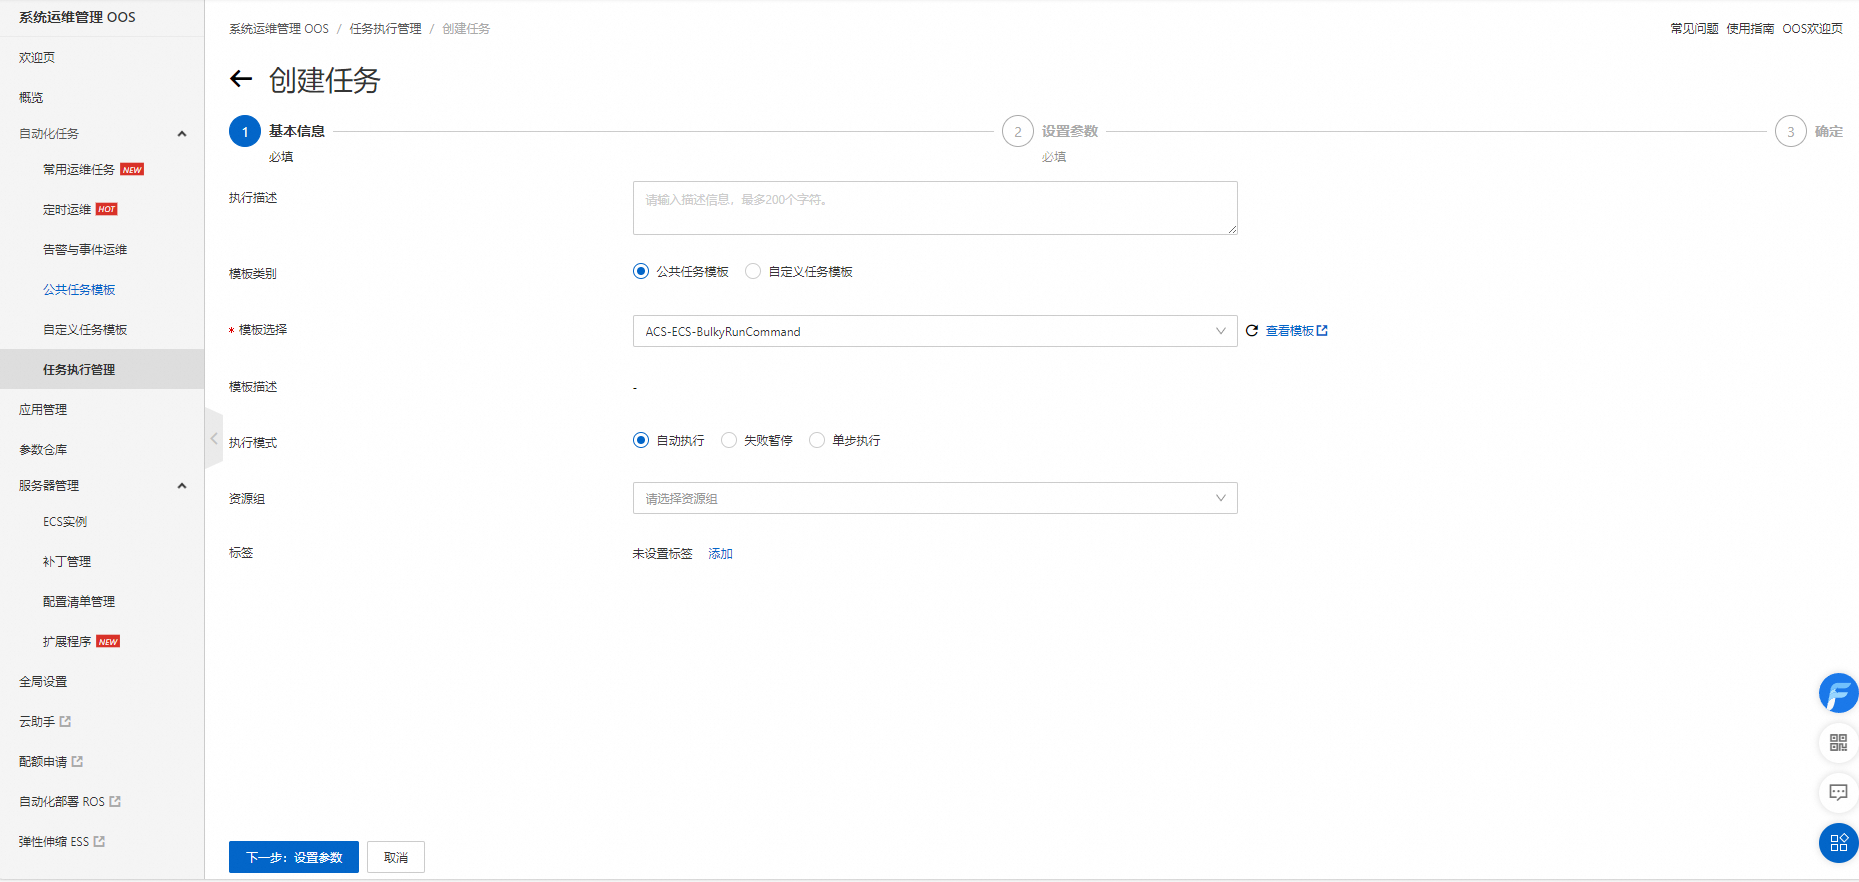Open the QR code floating icon
The height and width of the screenshot is (882, 1859).
coord(1838,742)
